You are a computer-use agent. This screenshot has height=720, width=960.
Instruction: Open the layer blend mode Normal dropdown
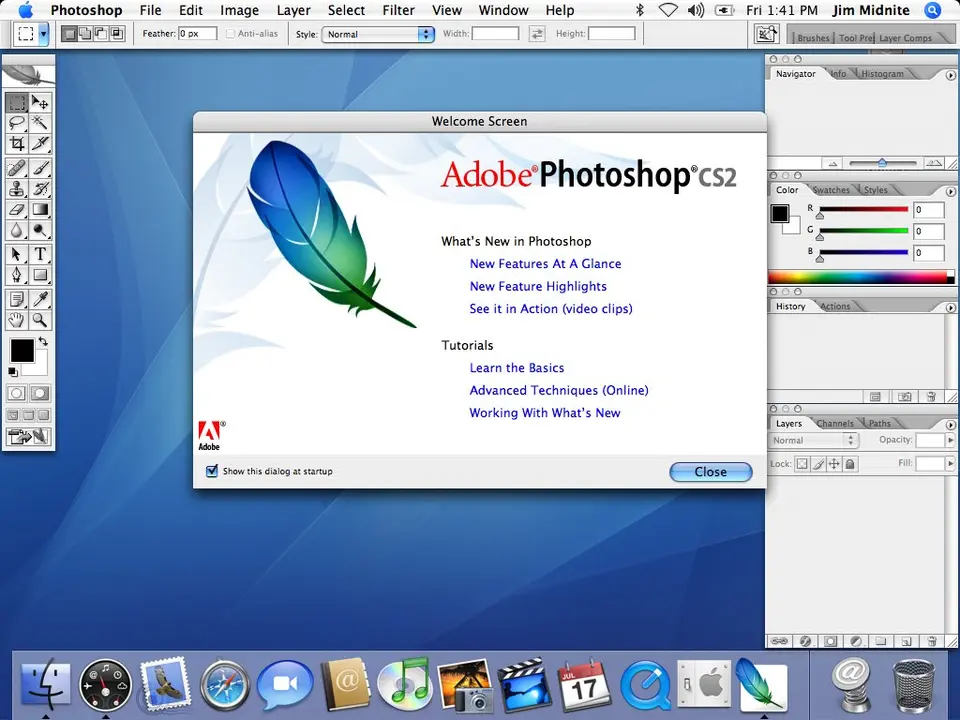814,440
